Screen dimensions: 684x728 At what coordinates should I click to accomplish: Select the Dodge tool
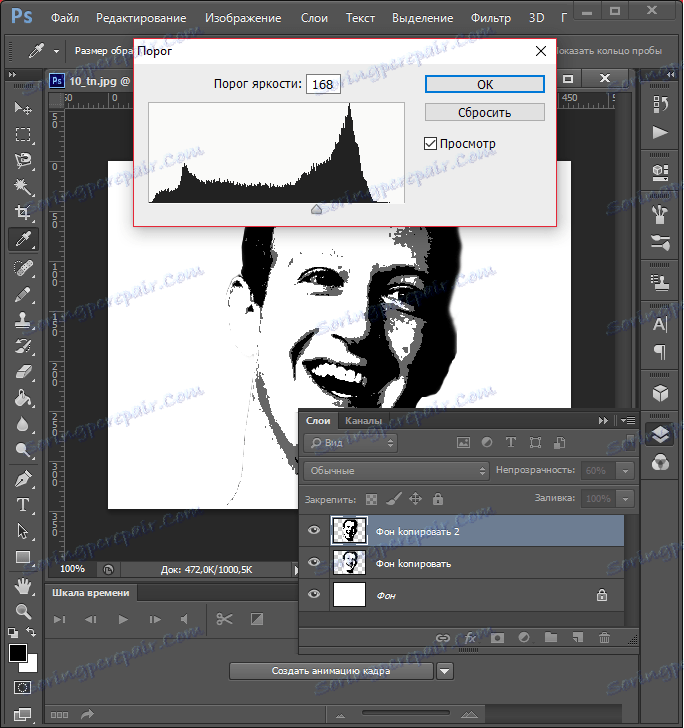23,450
